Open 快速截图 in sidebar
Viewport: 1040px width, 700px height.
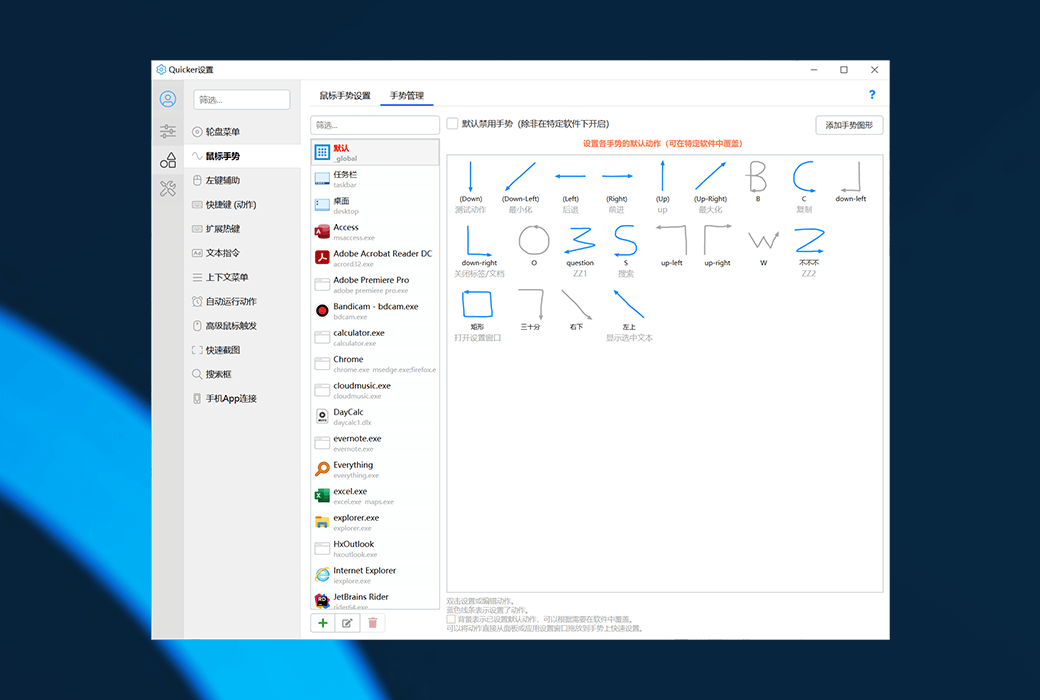pyautogui.click(x=242, y=350)
